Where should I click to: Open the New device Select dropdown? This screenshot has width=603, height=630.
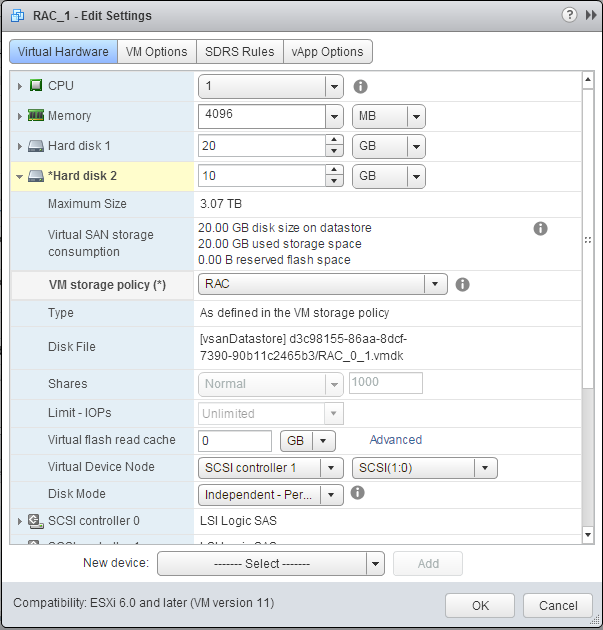point(271,563)
